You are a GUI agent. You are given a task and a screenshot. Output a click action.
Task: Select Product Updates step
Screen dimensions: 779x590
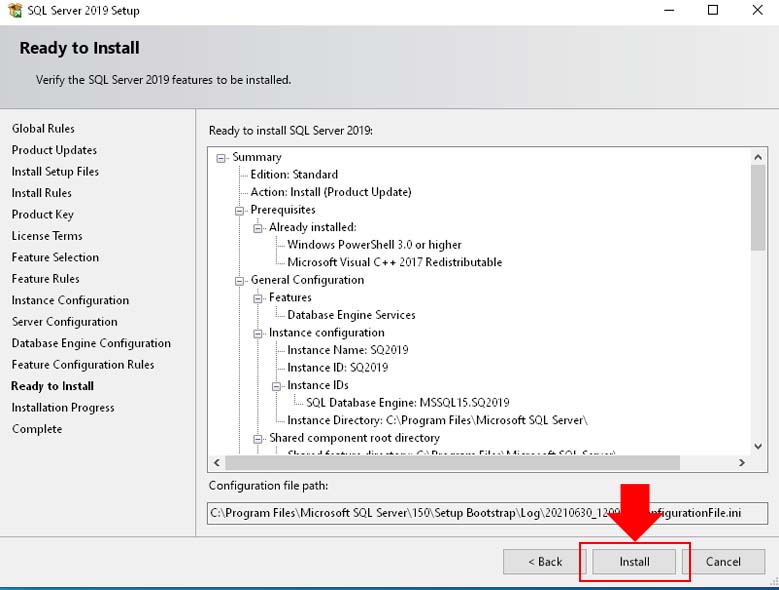(x=54, y=150)
